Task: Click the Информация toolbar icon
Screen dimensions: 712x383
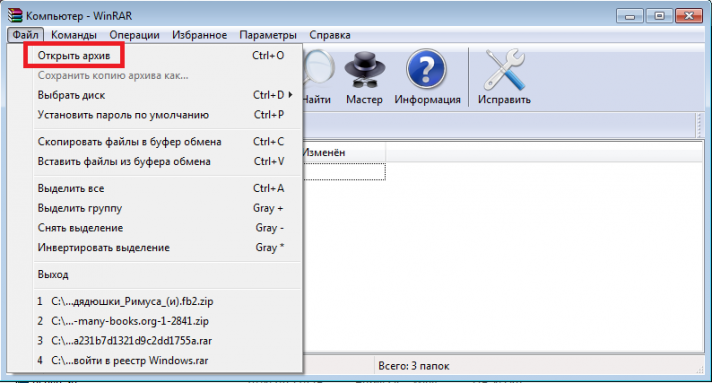Action: click(x=427, y=77)
